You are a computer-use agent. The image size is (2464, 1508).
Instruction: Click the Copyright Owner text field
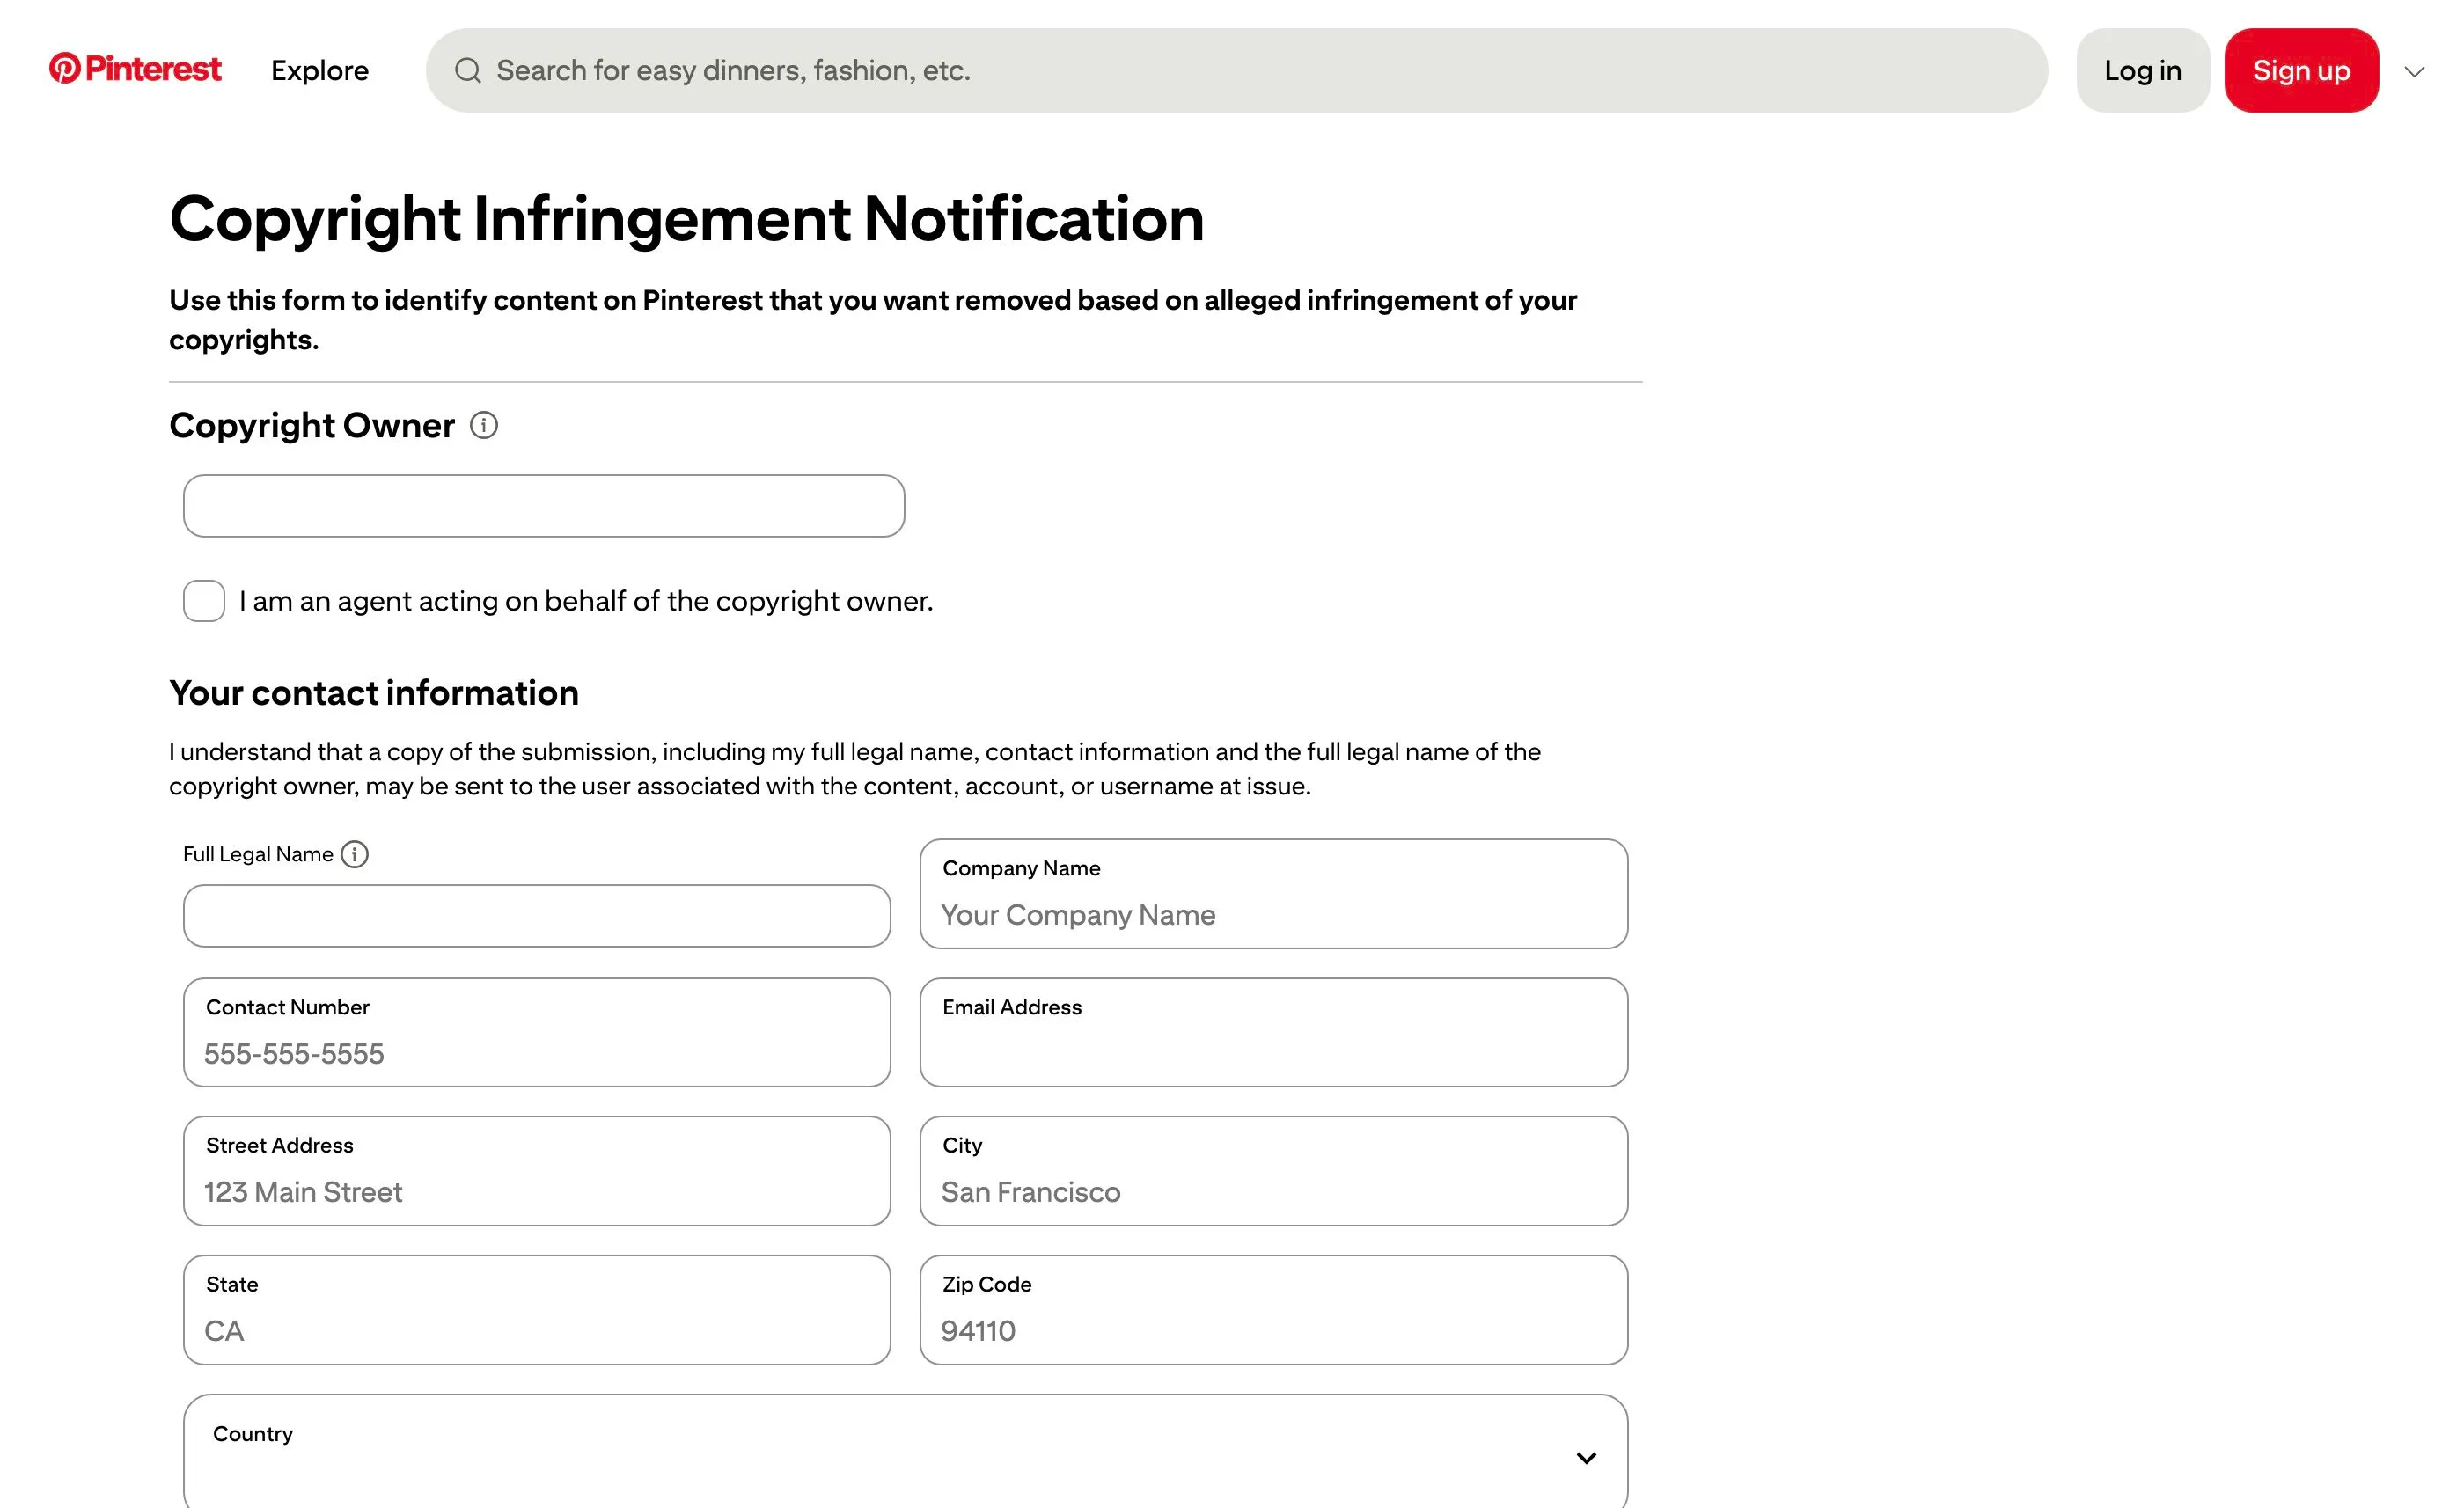tap(544, 506)
